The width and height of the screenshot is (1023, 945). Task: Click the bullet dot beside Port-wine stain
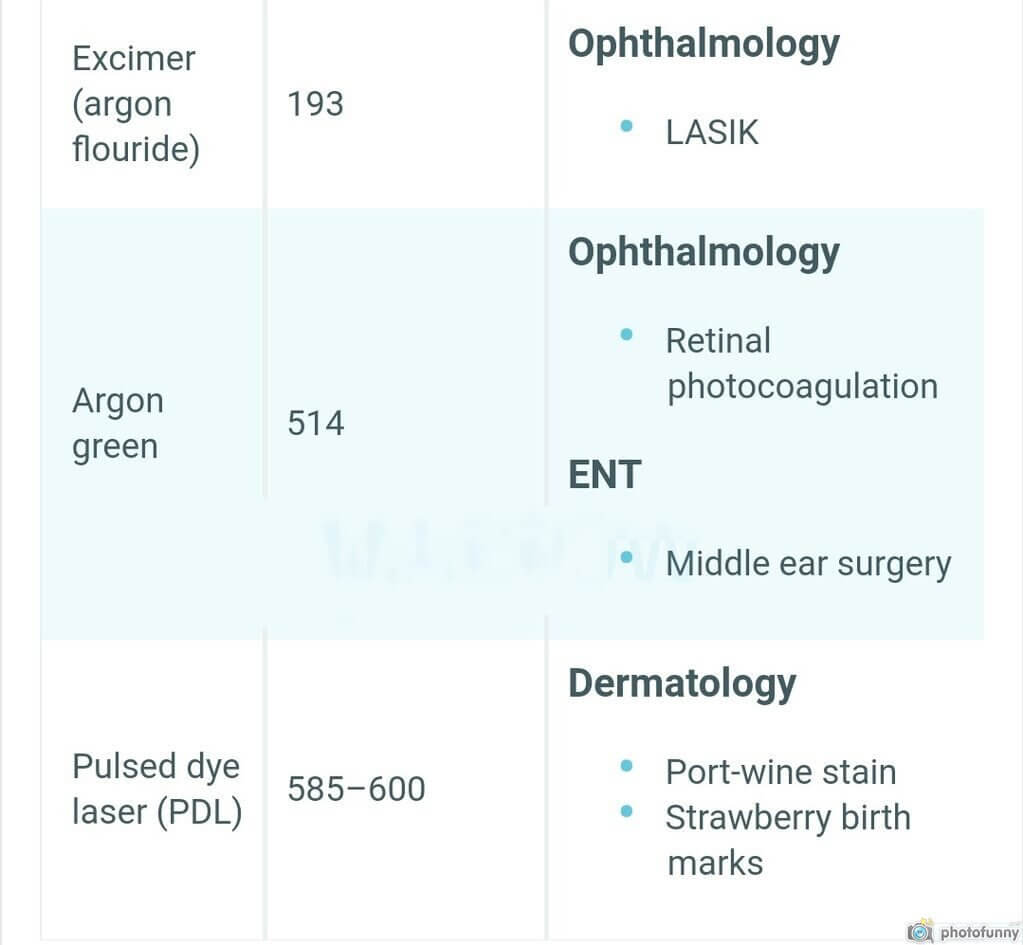click(626, 766)
